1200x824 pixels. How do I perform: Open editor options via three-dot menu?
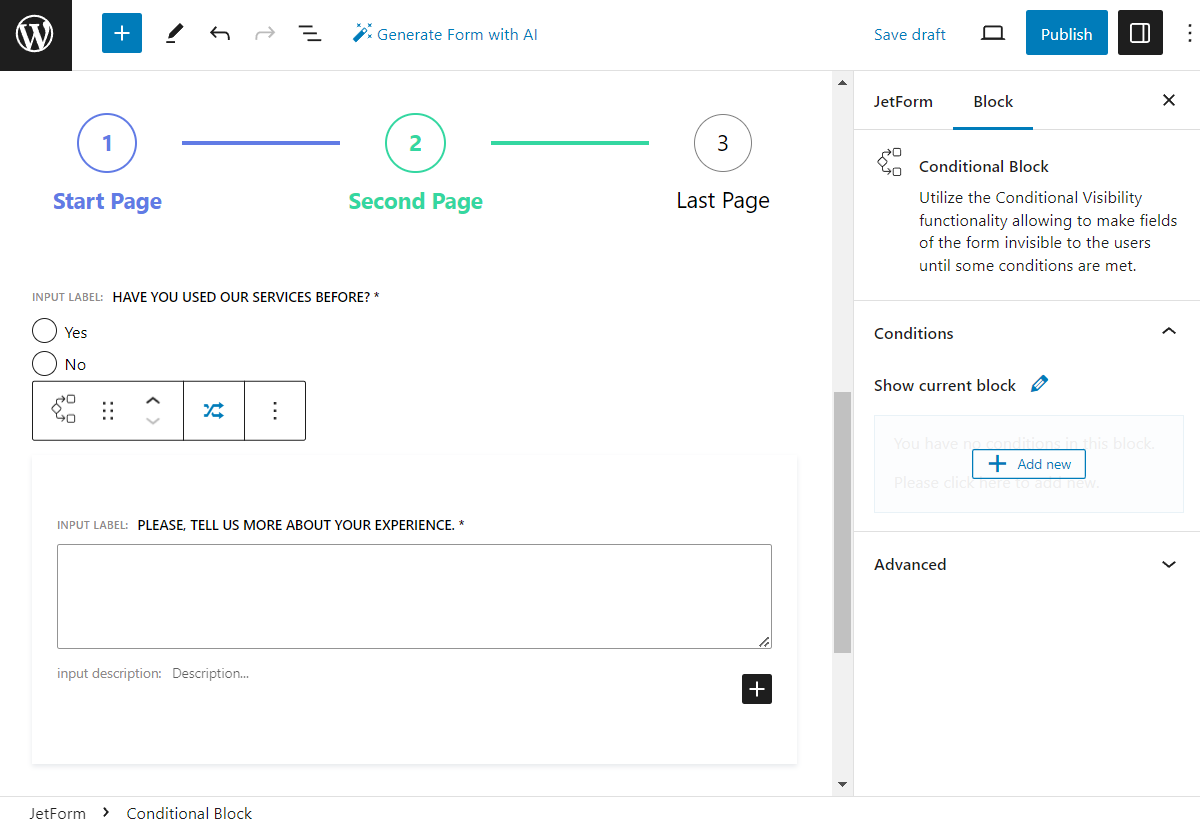point(1187,33)
